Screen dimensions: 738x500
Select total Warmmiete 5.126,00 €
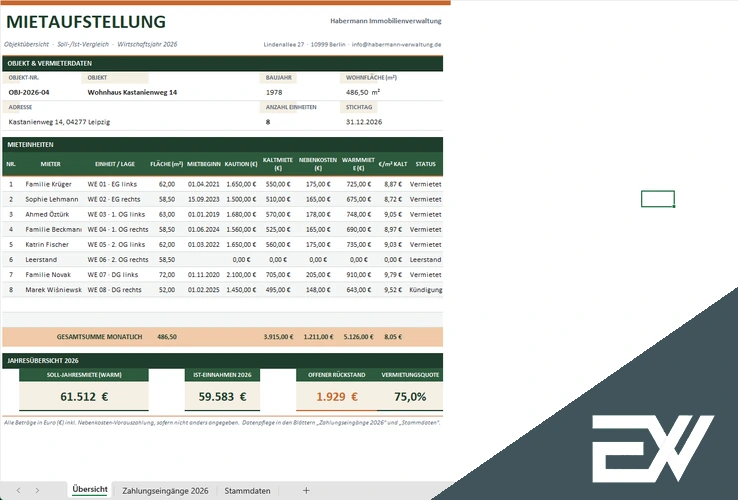tap(359, 337)
